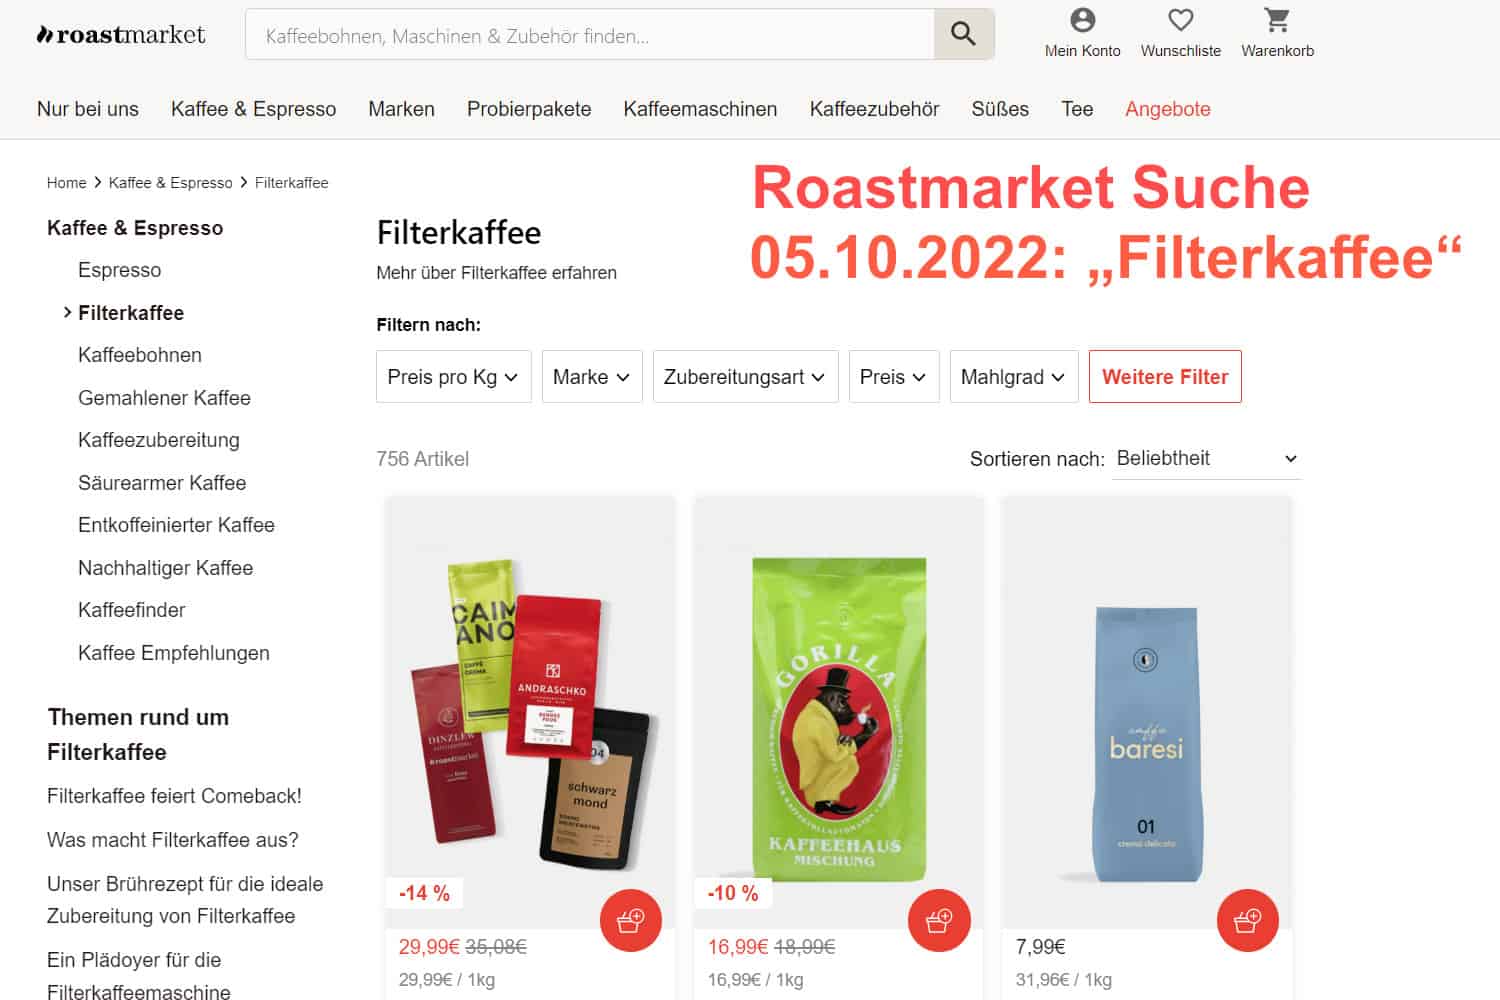The width and height of the screenshot is (1500, 1000).
Task: Expand the Preis pro Kg filter
Action: tap(453, 377)
